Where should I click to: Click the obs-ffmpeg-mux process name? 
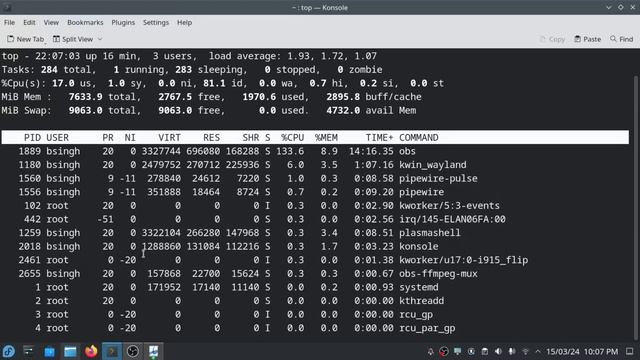point(438,273)
